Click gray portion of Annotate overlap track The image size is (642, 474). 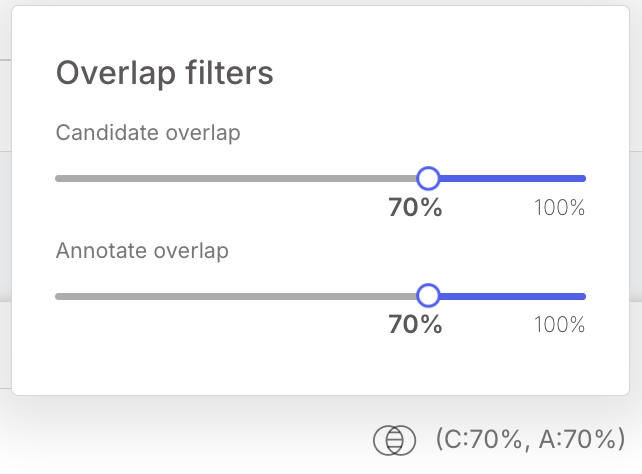(240, 296)
